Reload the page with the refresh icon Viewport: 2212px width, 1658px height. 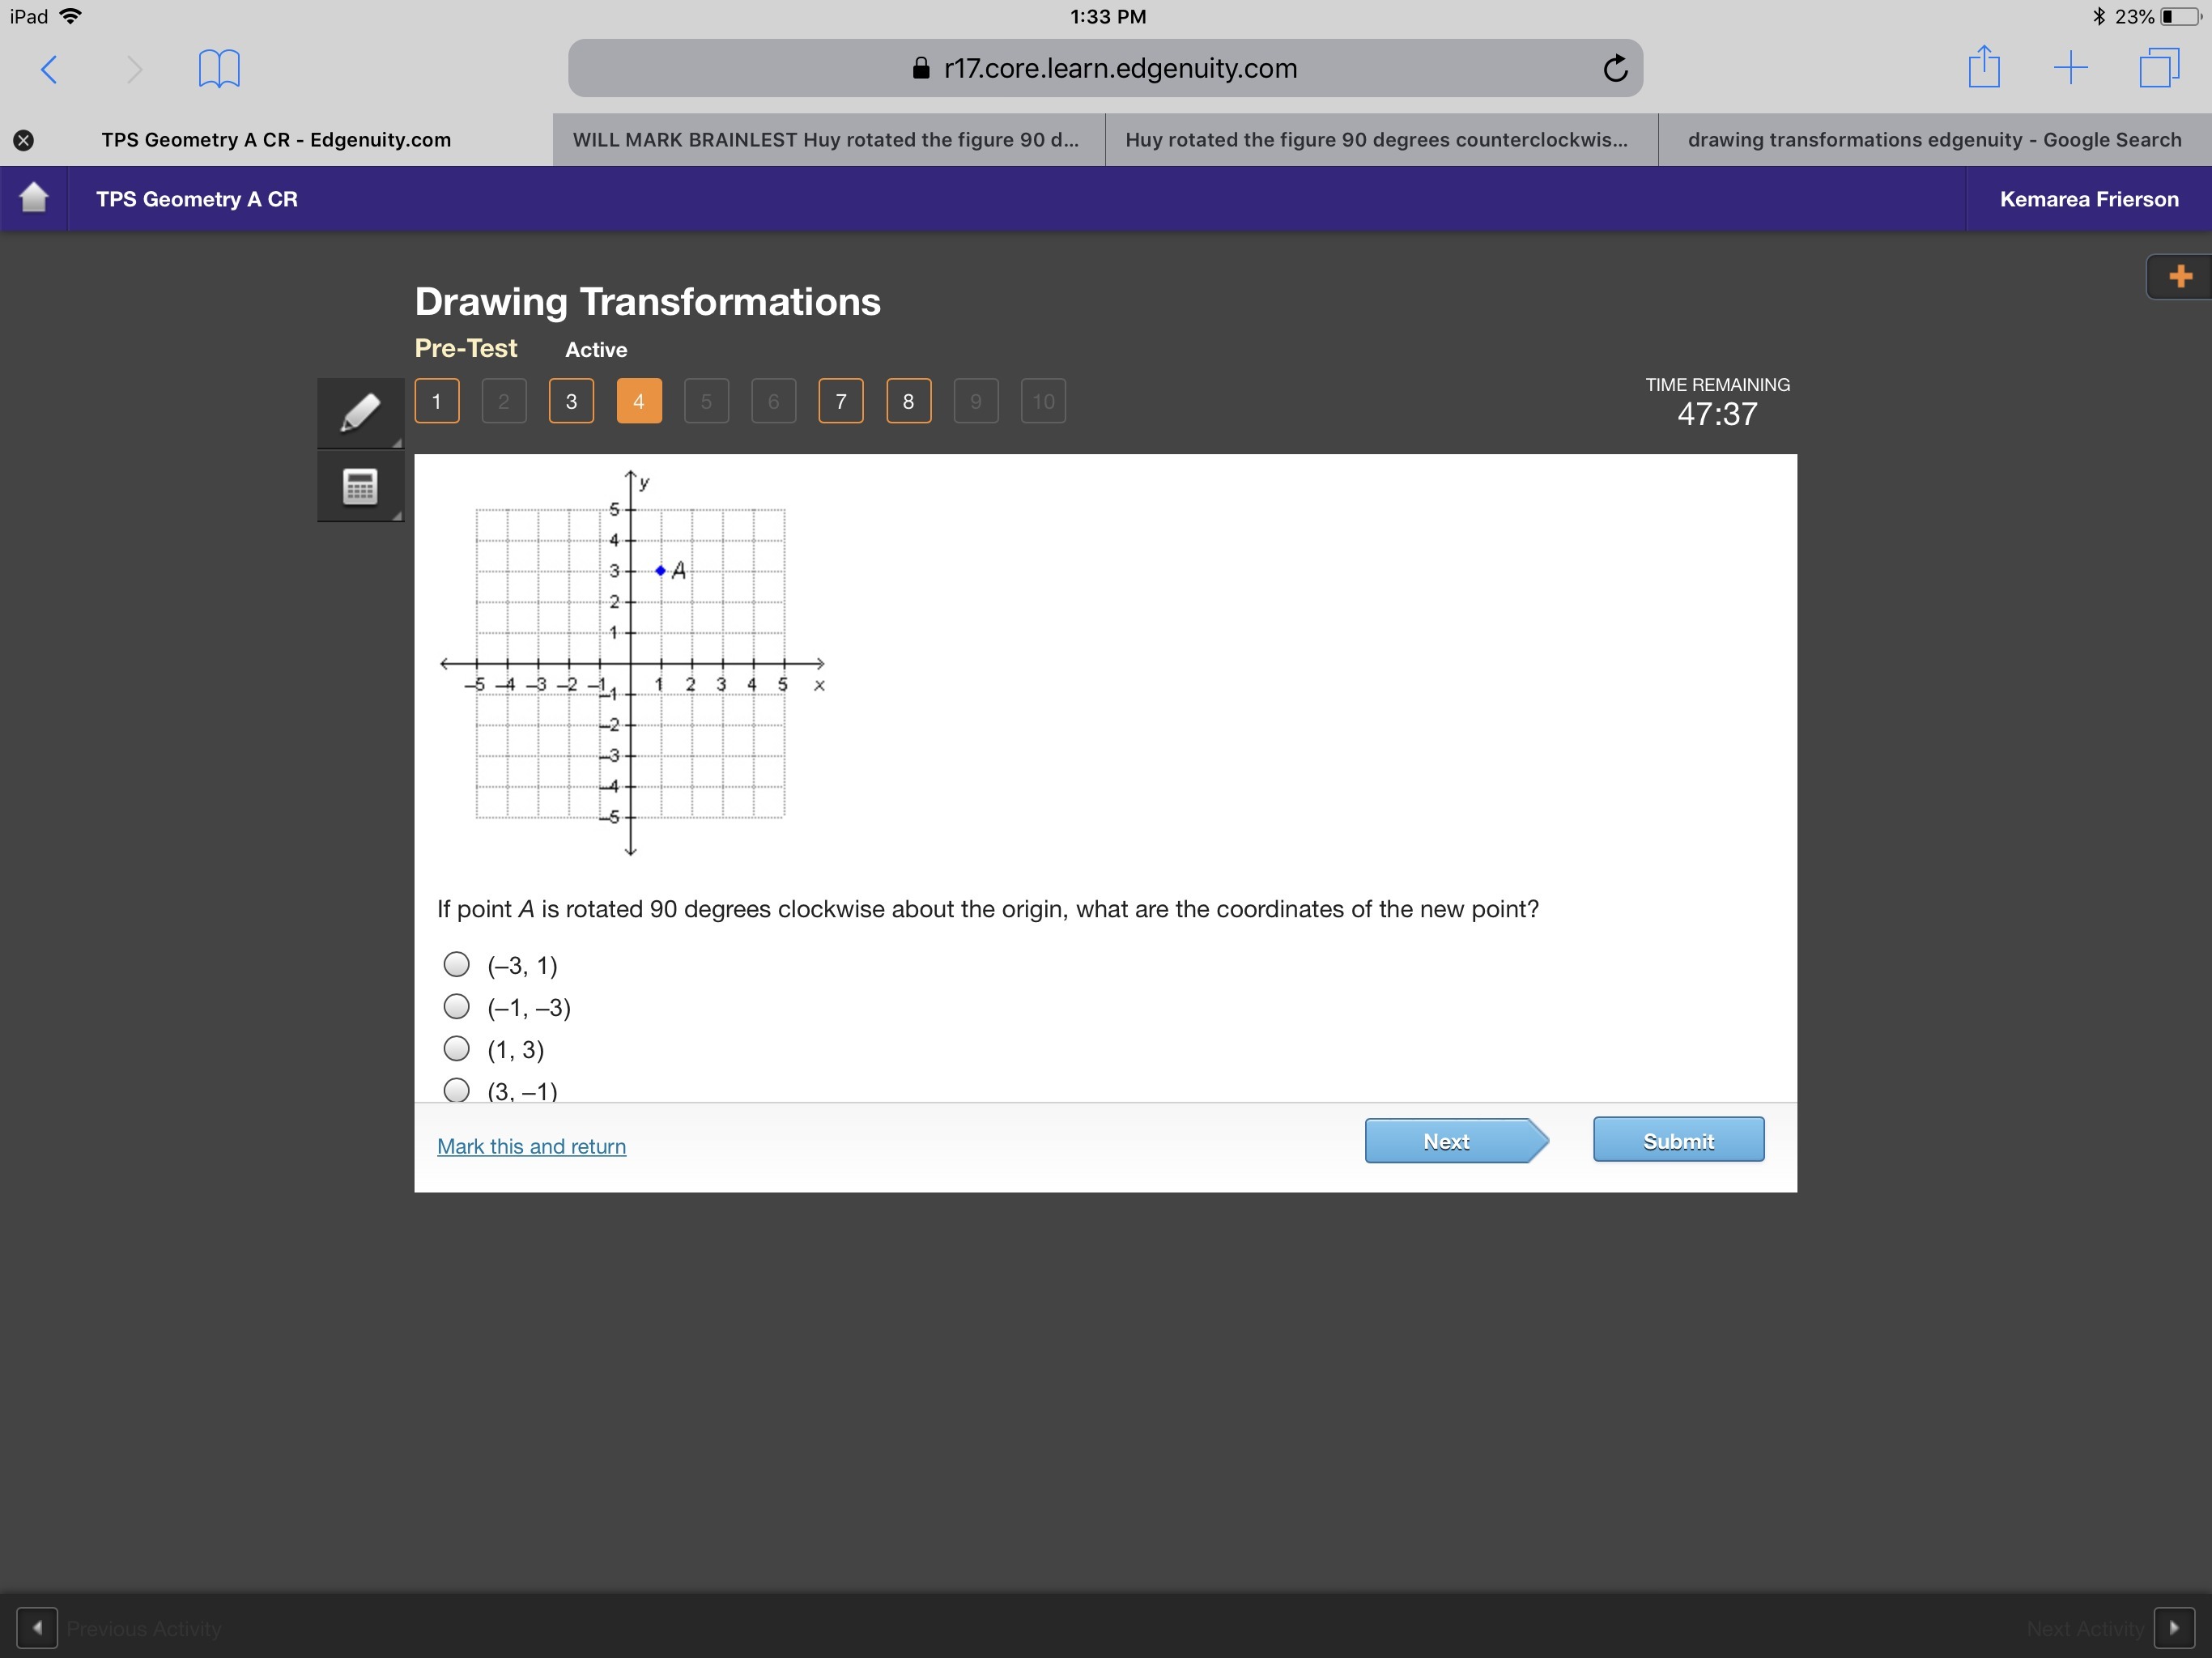1615,69
